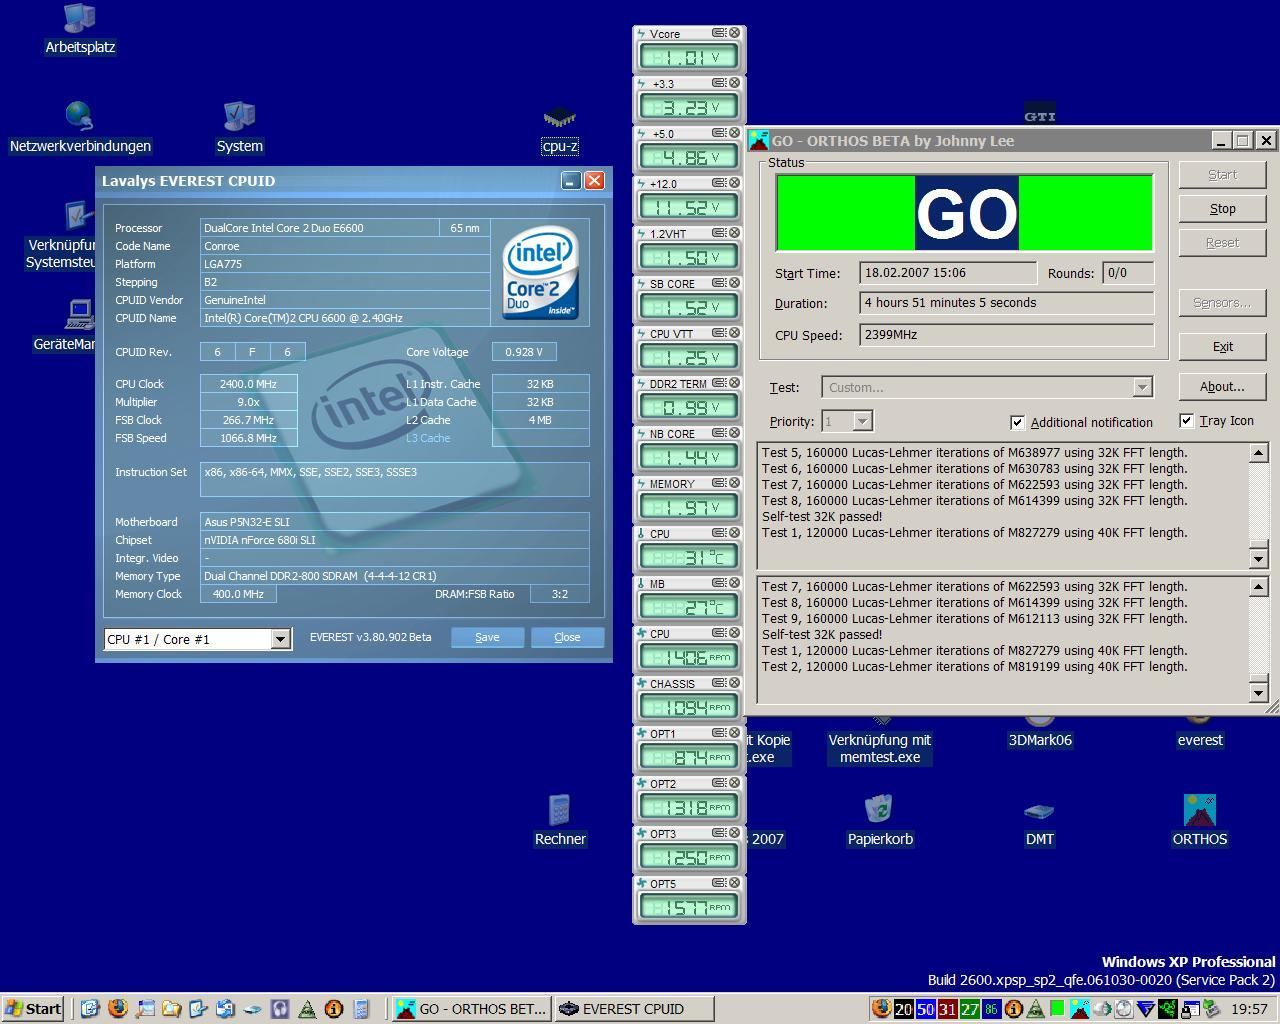Open the Papierkorb recycle bin
The height and width of the screenshot is (1024, 1280).
pyautogui.click(x=880, y=822)
